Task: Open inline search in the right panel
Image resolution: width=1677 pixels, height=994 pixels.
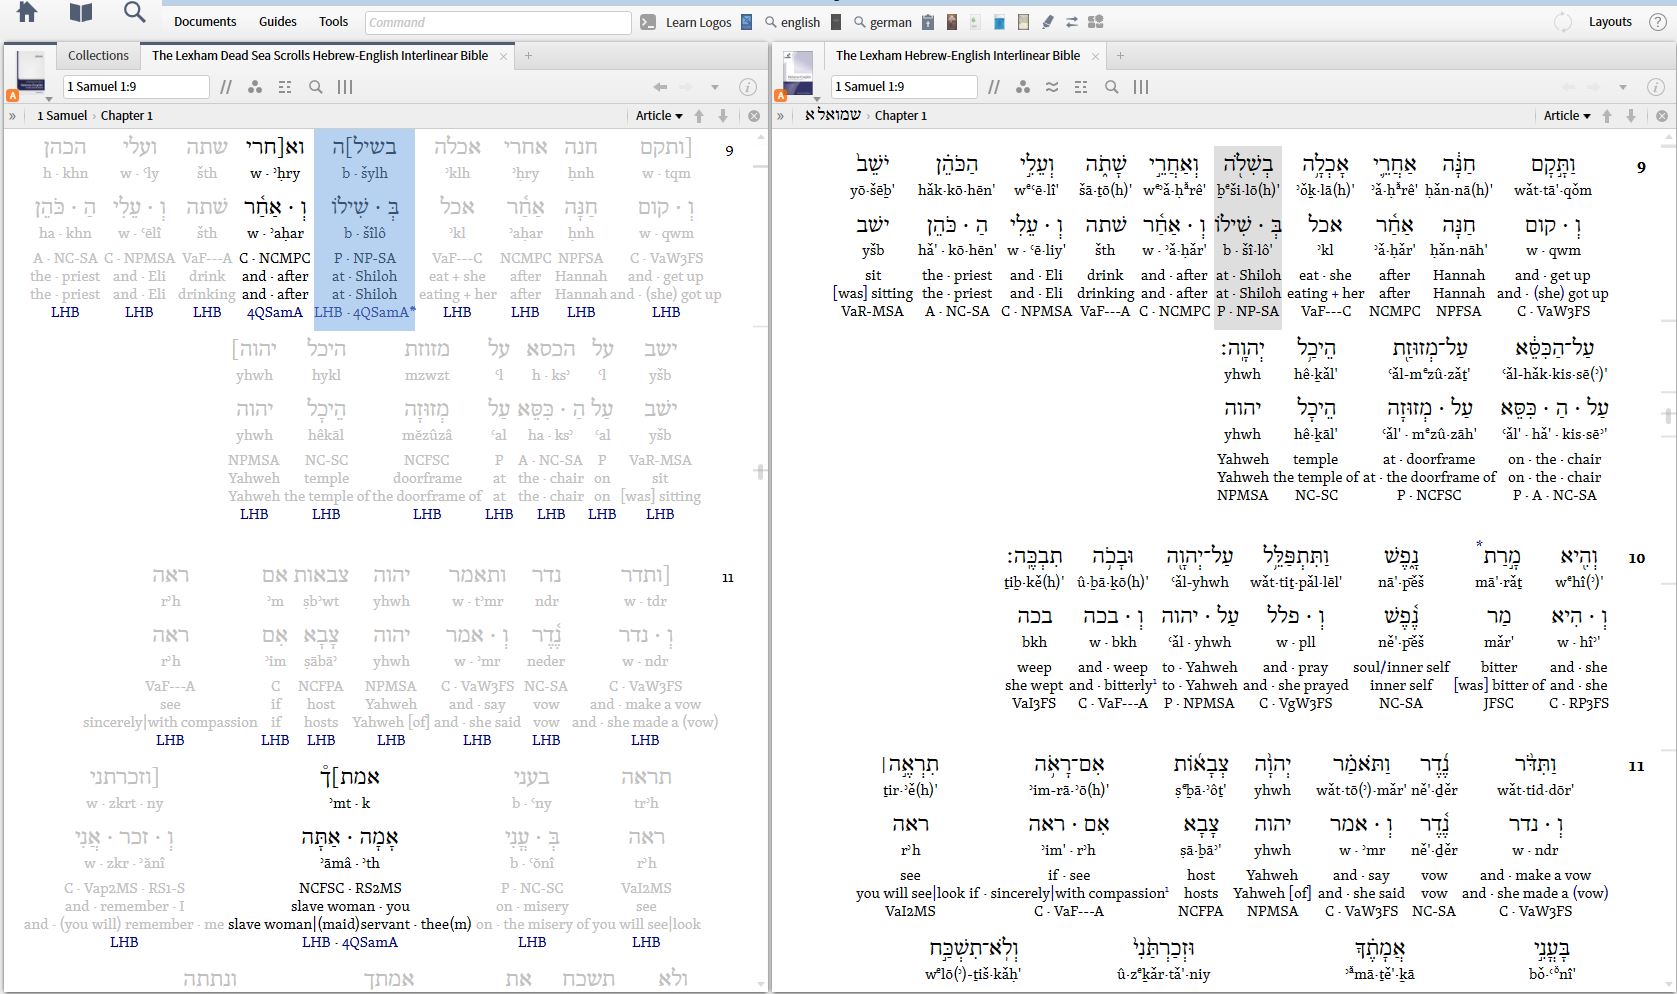Action: point(1112,87)
